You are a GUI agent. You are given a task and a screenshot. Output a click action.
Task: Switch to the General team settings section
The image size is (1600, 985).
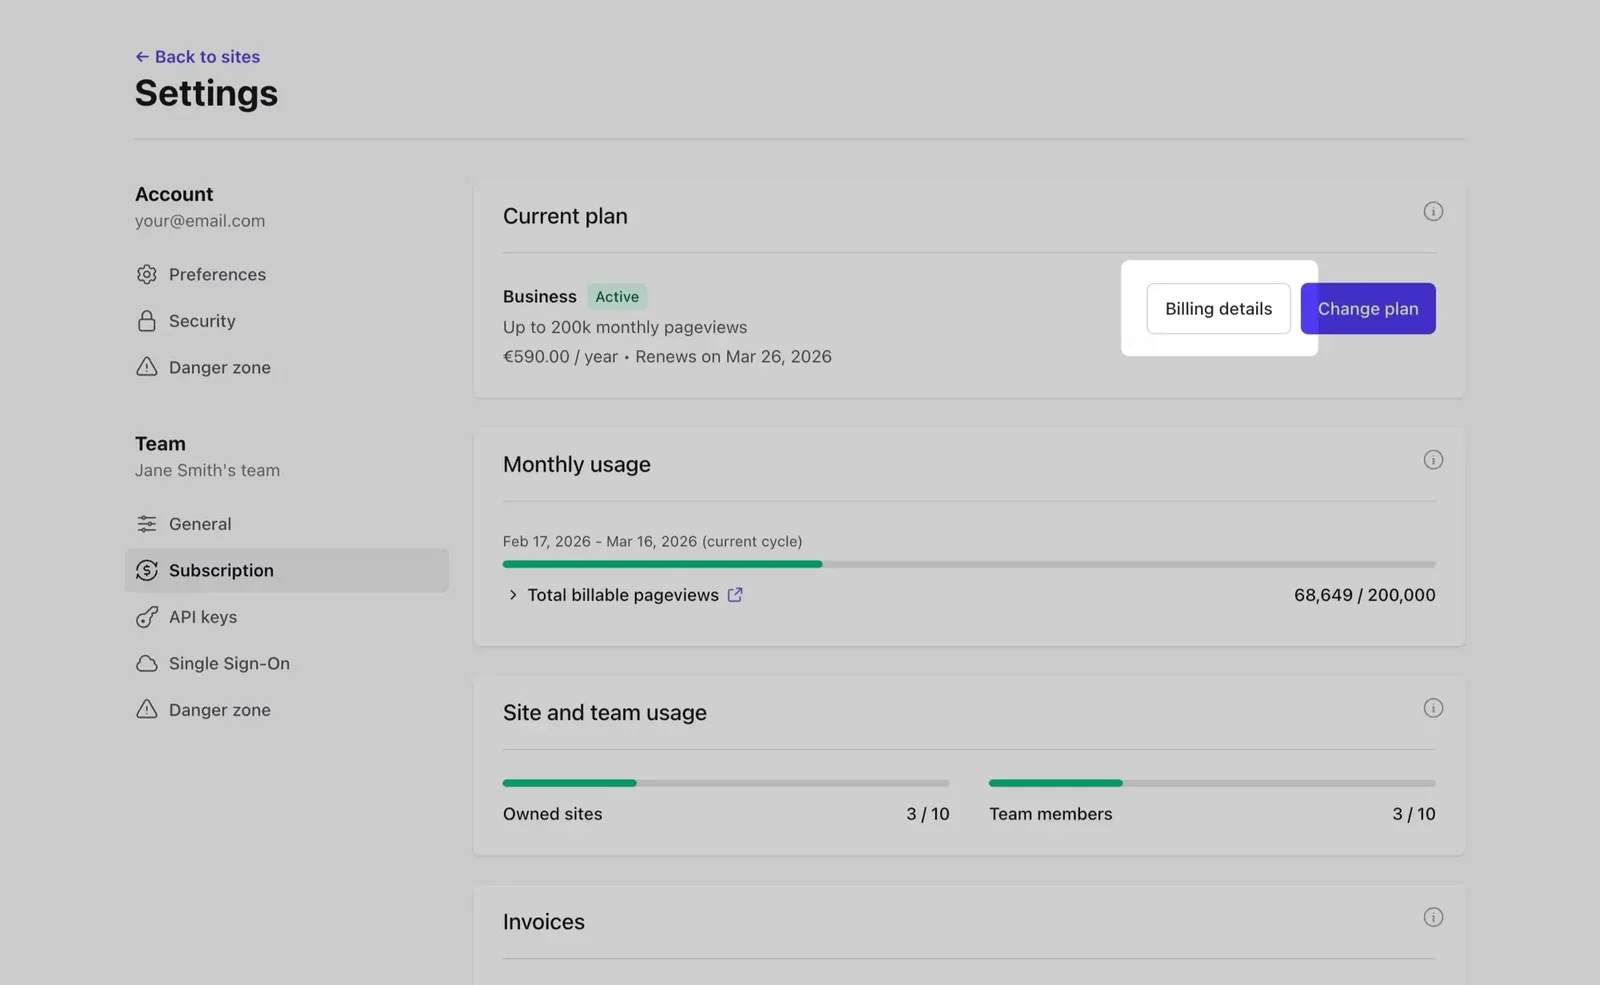199,523
